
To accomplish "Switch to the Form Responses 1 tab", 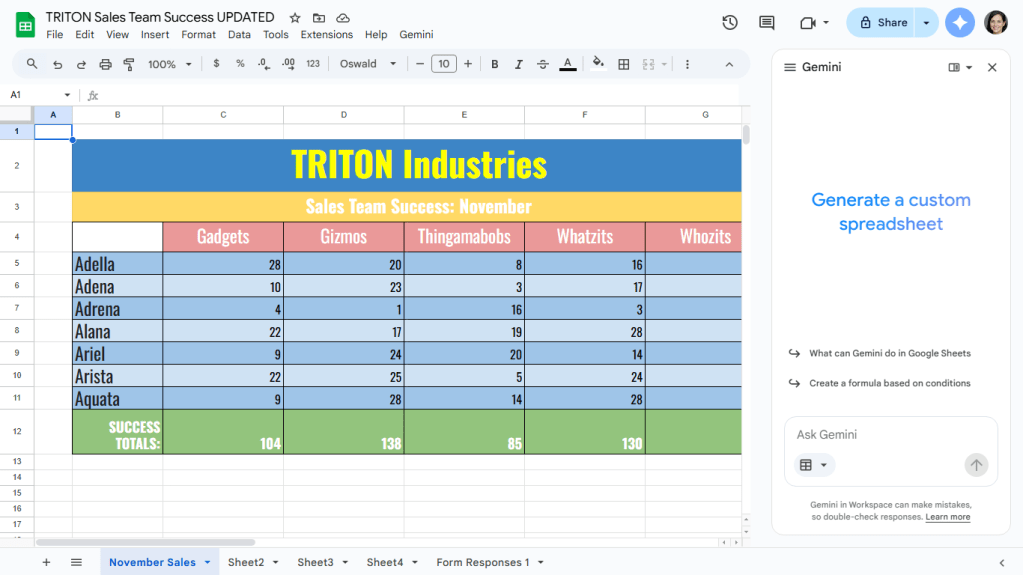I will point(482,562).
